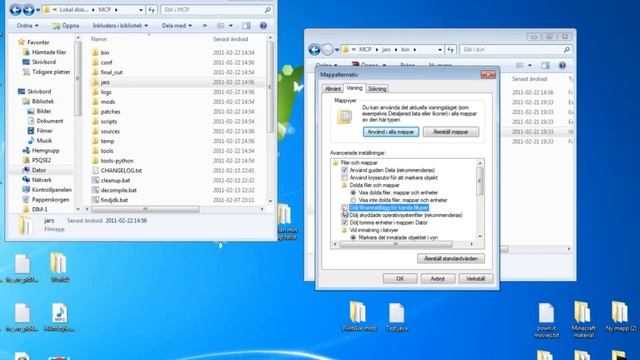The height and width of the screenshot is (360, 640).
Task: Toggle the preview pane in MCP window
Action: pyautogui.click(x=246, y=26)
